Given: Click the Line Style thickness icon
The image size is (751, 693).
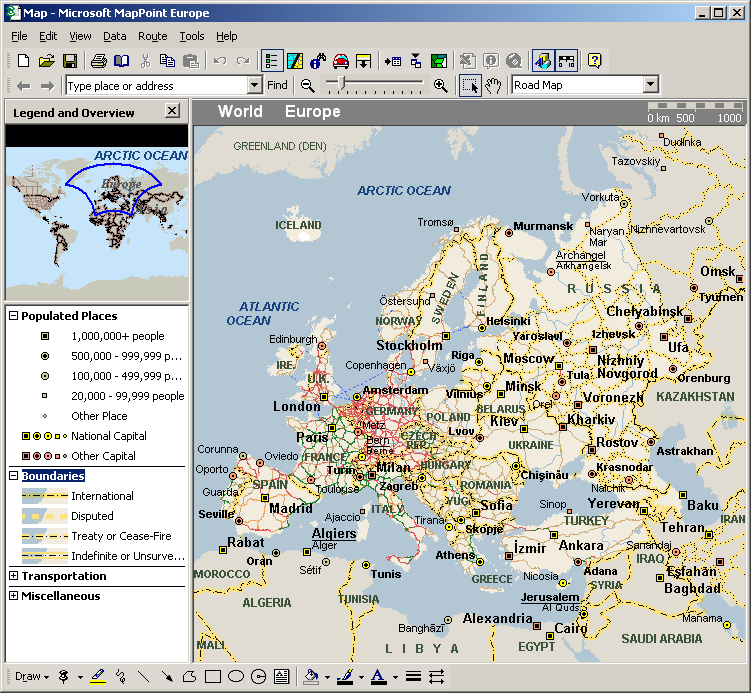Looking at the screenshot, I should tap(413, 676).
